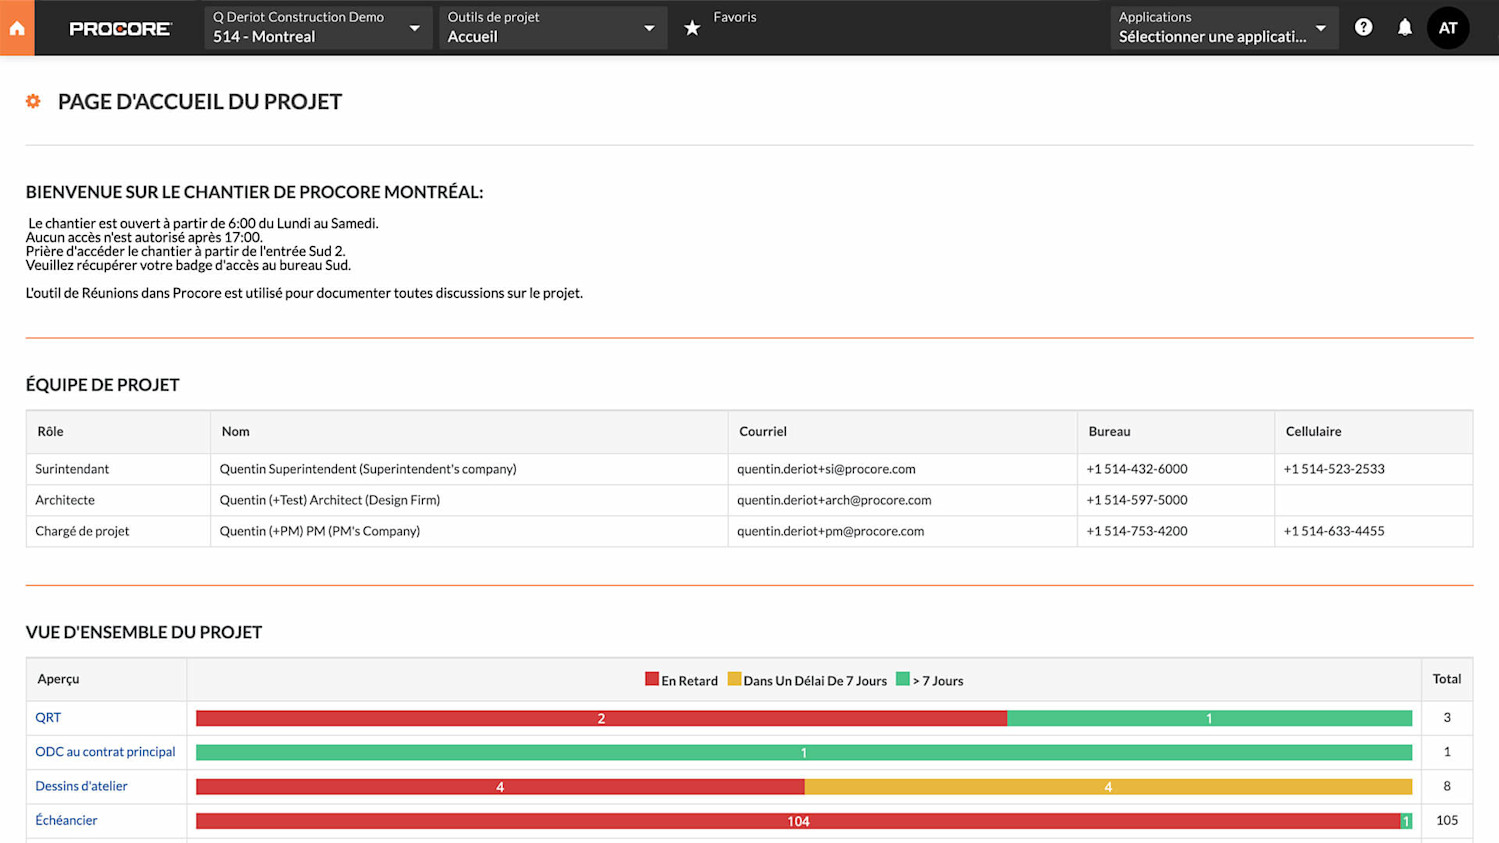Click the red Dessins d'atelier bar segment

point(500,787)
